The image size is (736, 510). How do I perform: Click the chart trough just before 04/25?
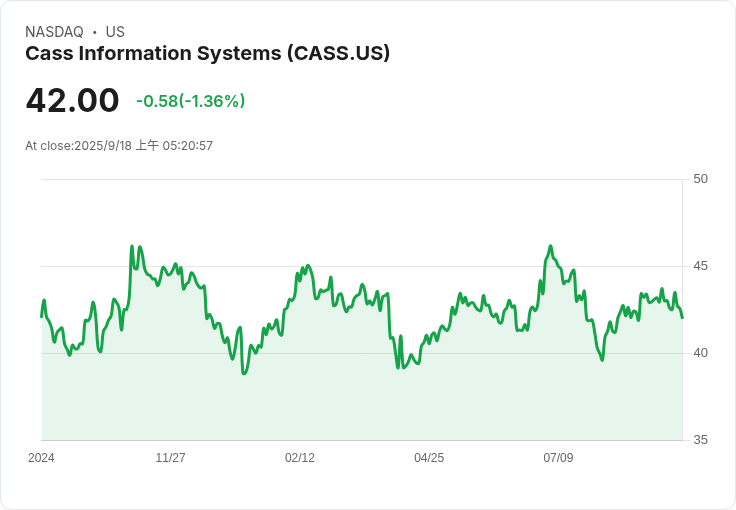click(399, 368)
